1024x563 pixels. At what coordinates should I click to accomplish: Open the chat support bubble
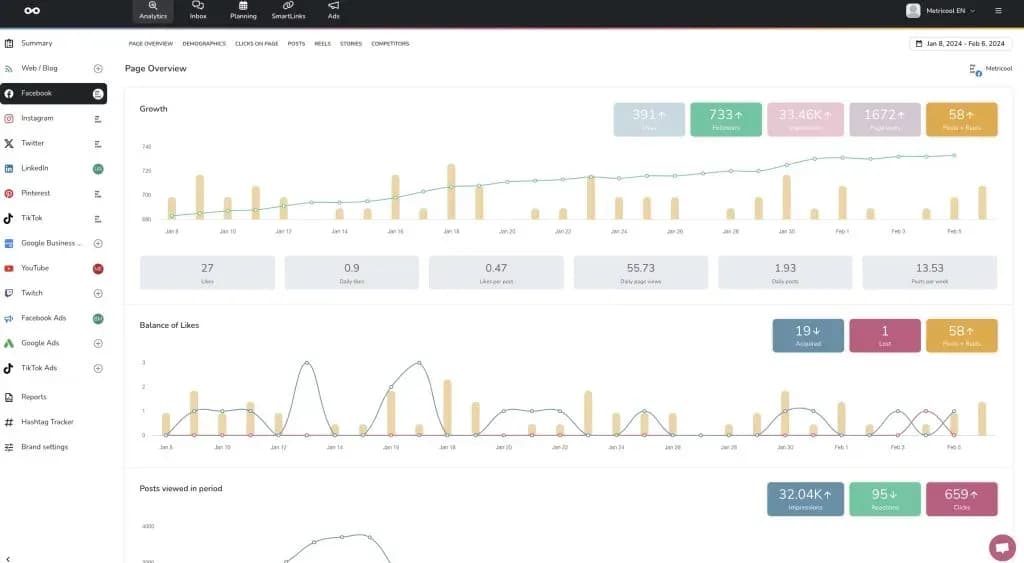[1002, 547]
